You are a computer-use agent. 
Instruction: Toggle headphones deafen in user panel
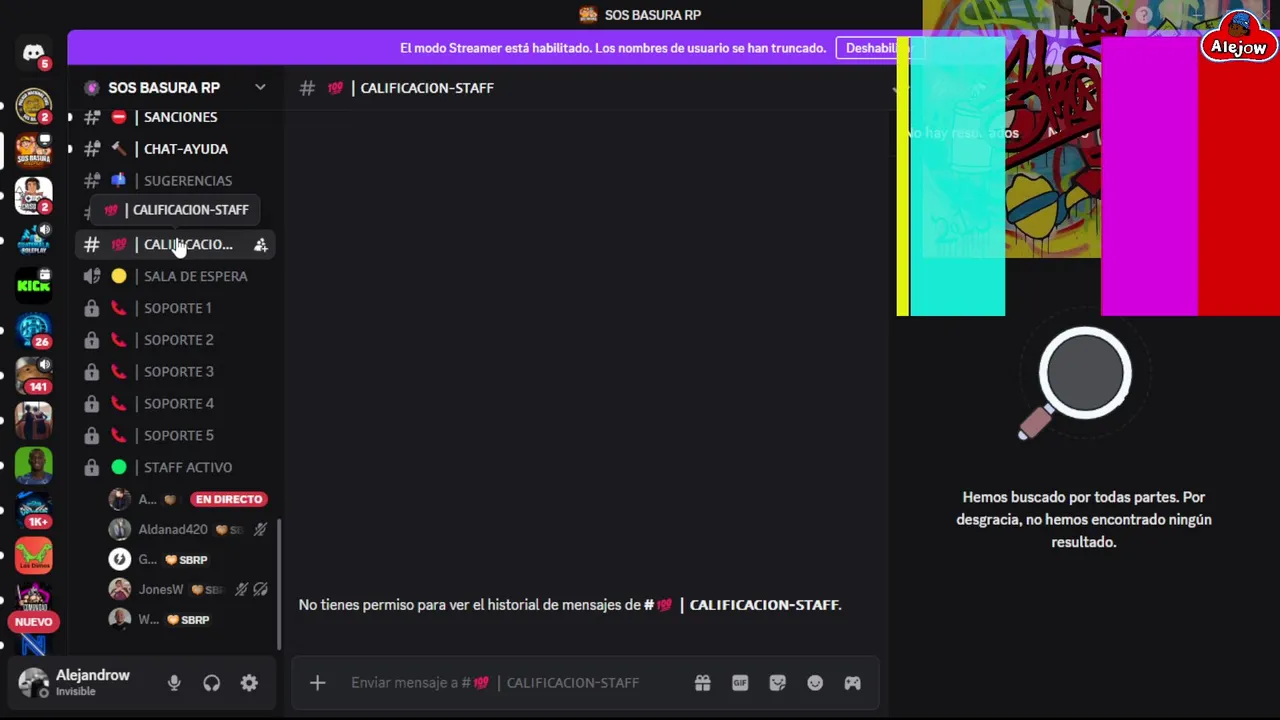point(211,683)
